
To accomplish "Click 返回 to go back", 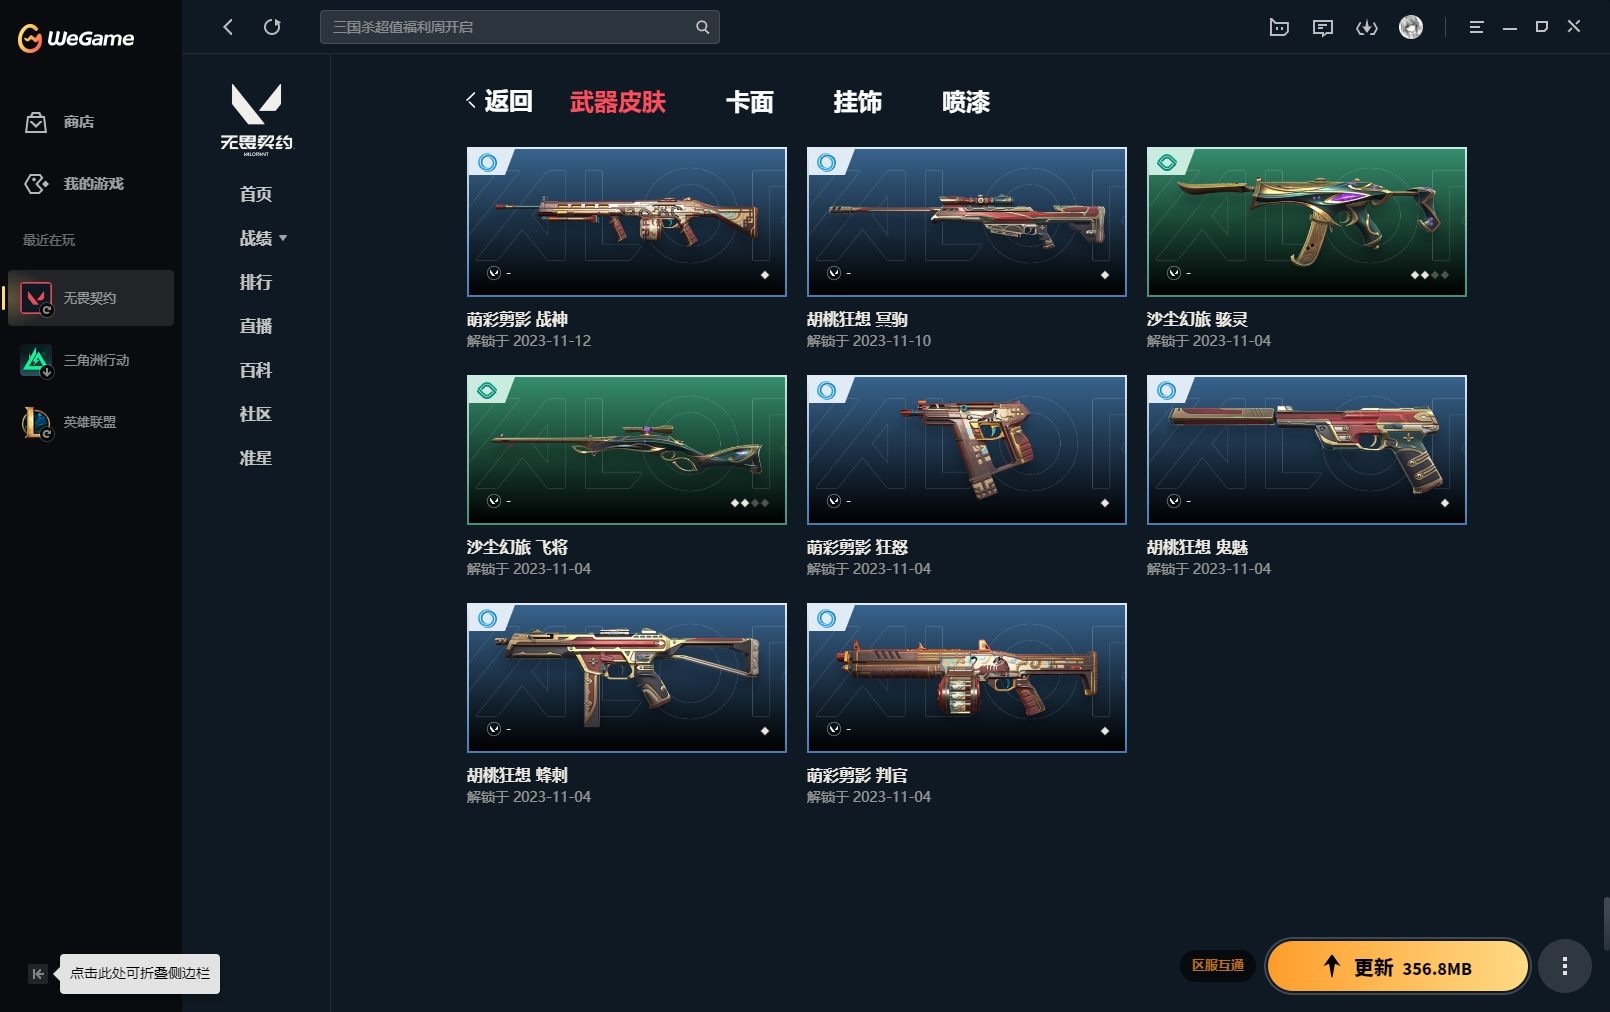I will [499, 101].
